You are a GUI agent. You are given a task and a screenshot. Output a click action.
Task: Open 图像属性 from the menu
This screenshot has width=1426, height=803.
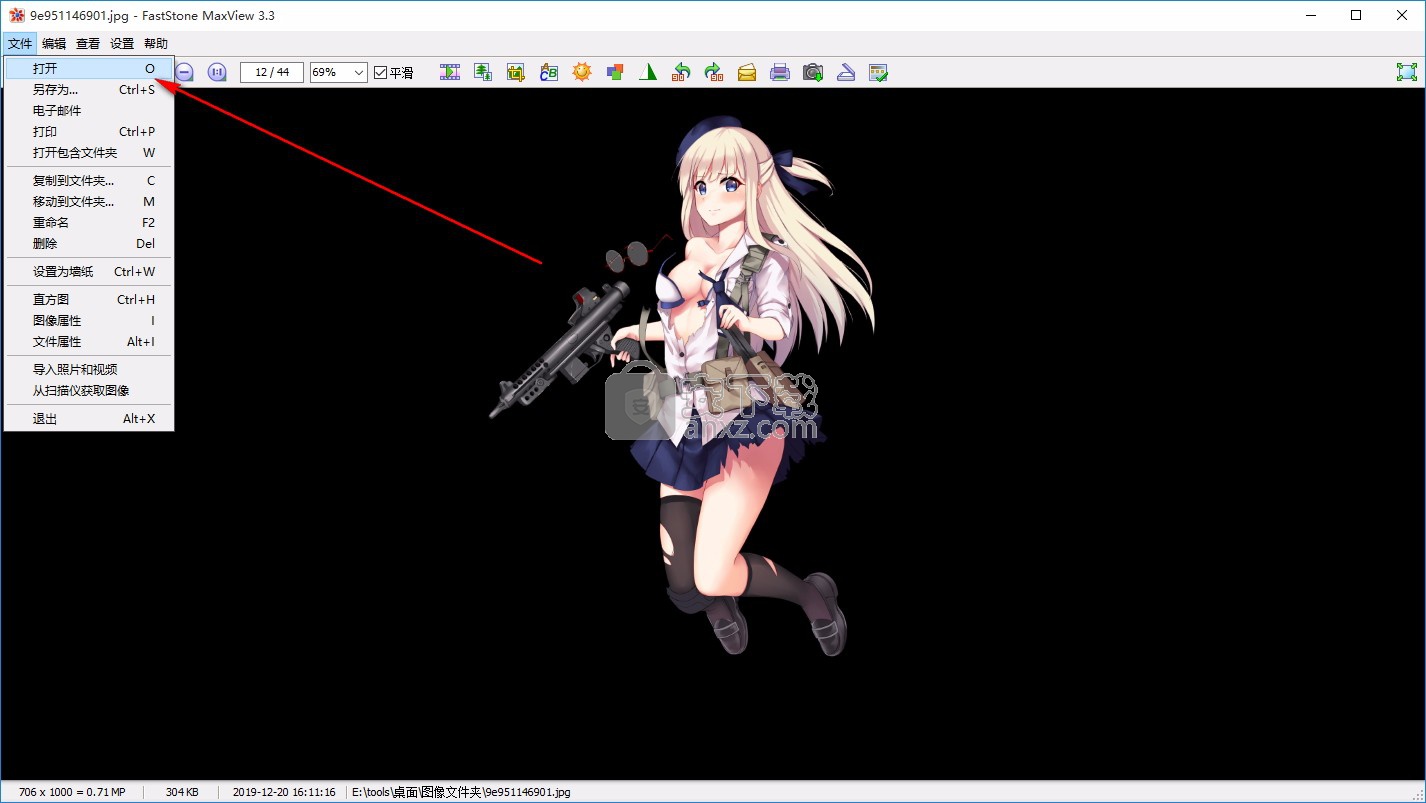(x=89, y=321)
